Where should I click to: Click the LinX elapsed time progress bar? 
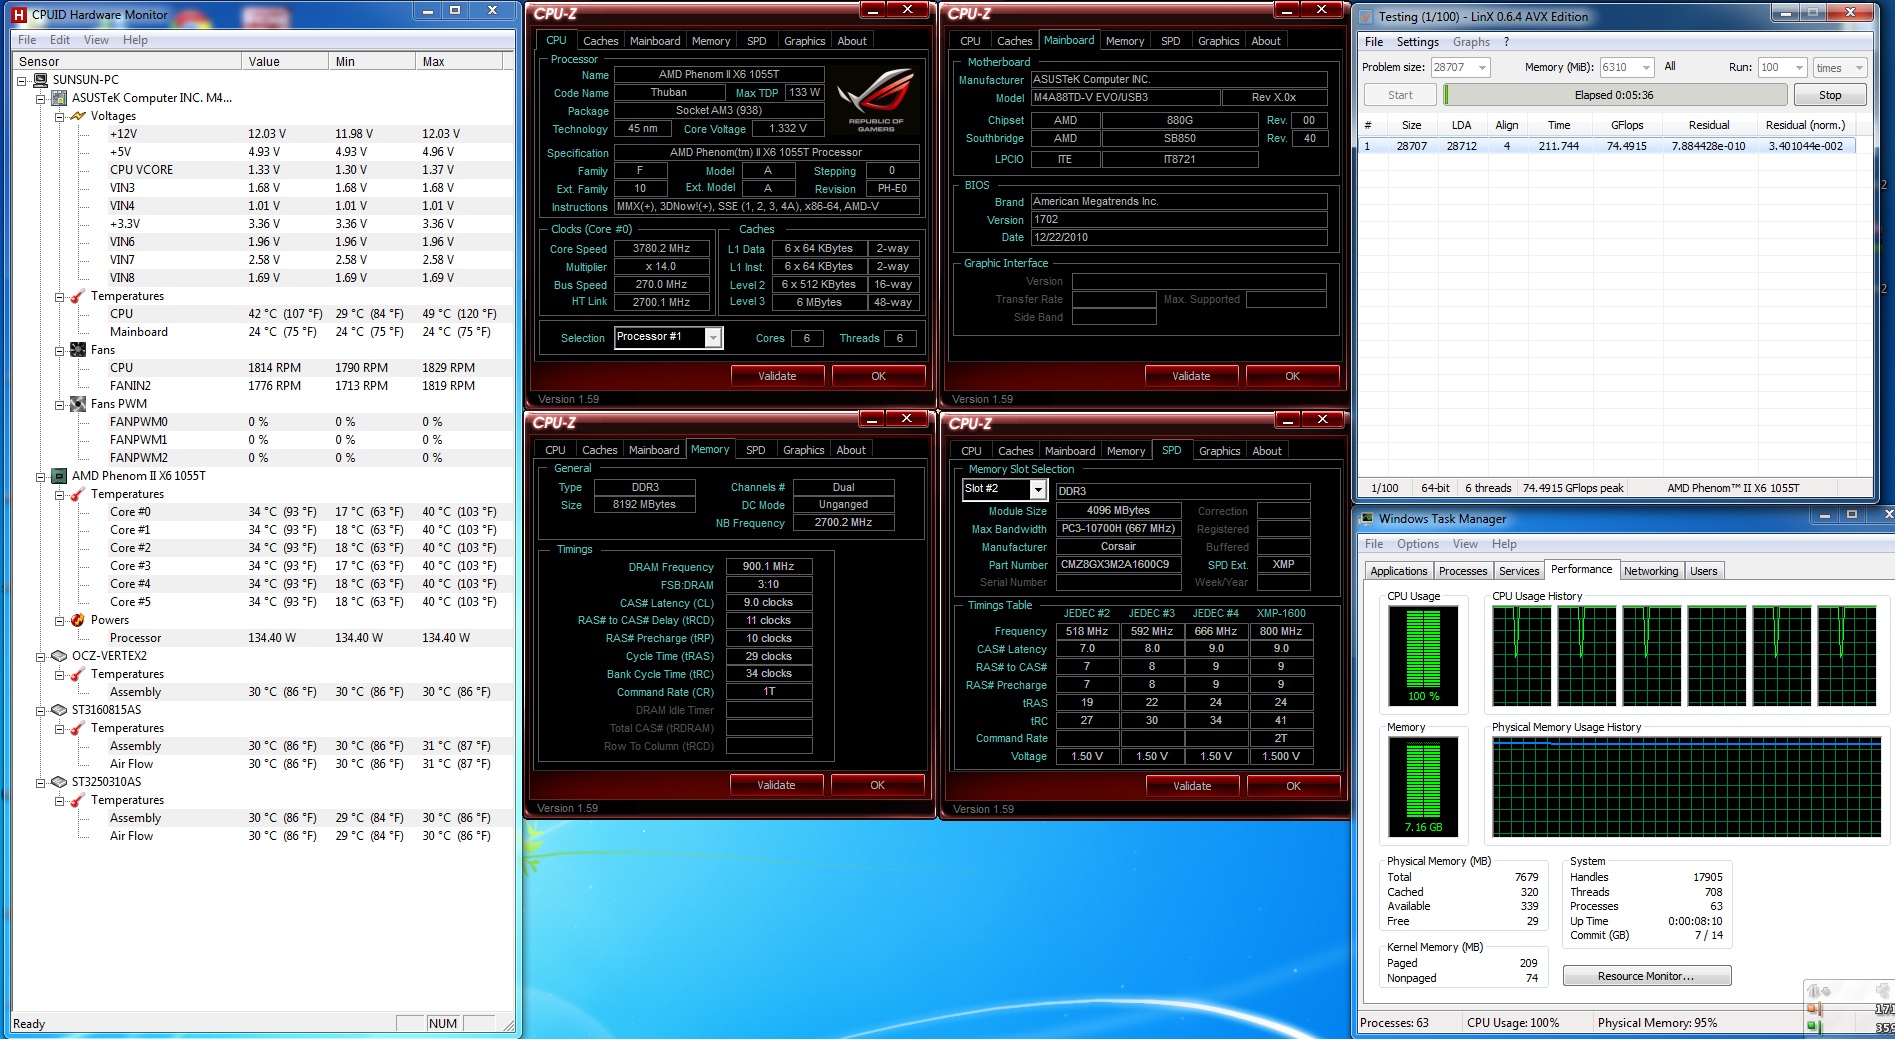tap(1614, 95)
